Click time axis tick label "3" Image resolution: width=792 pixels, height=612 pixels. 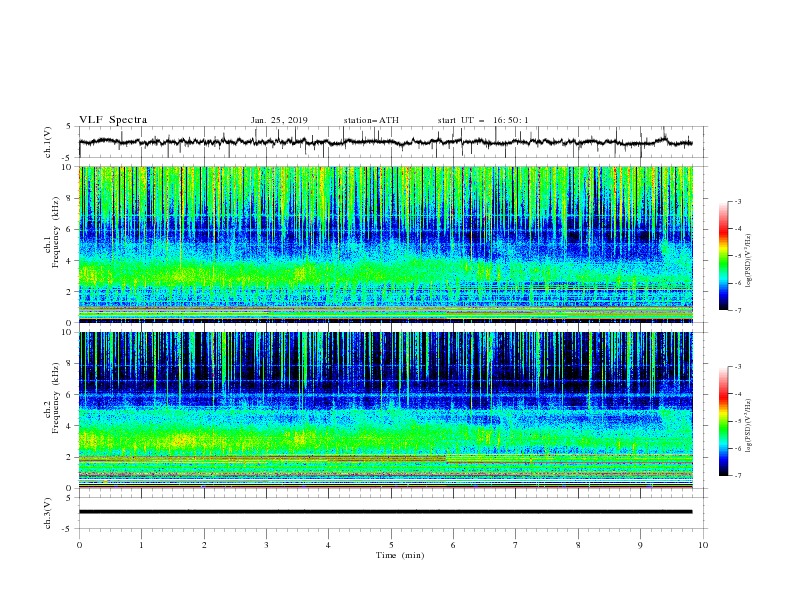[x=266, y=545]
